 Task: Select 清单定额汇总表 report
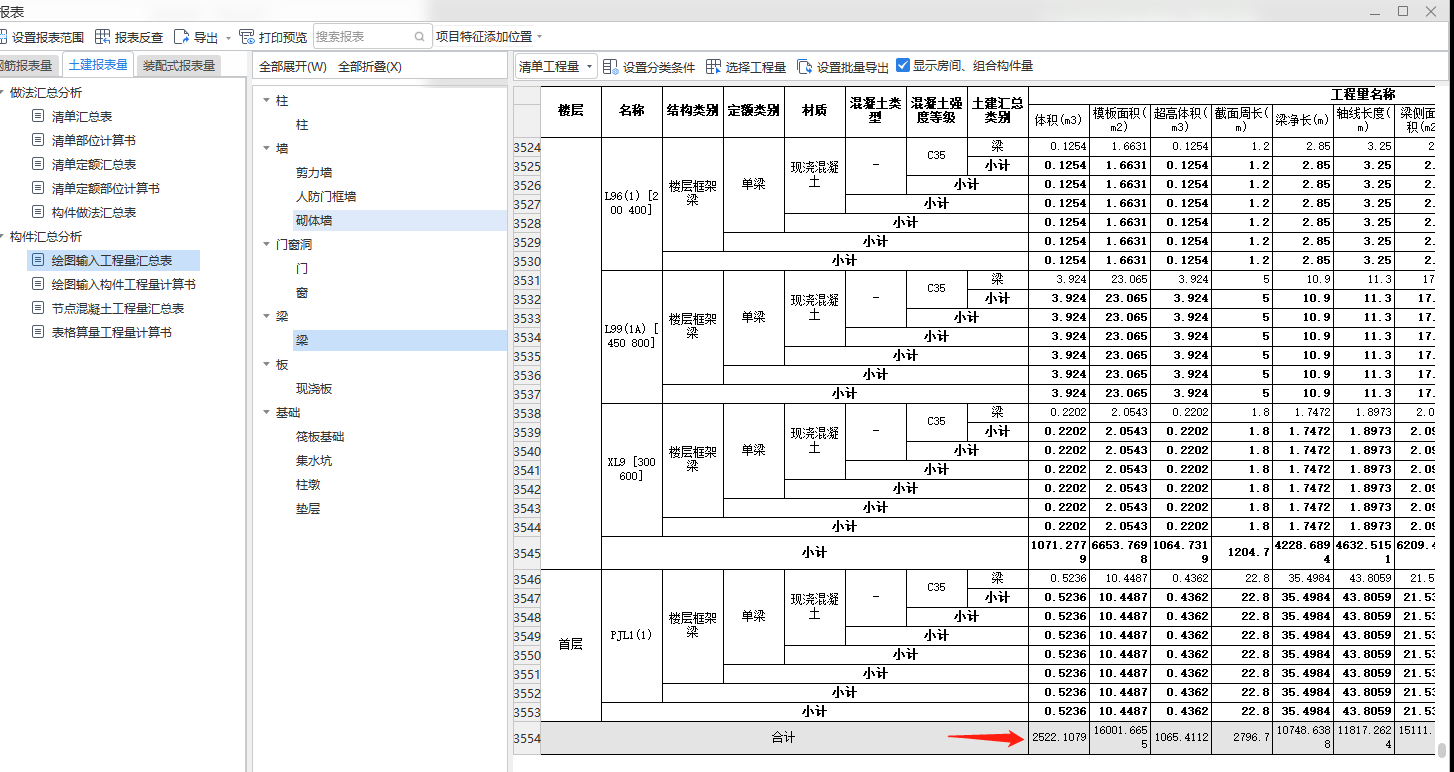[x=94, y=164]
